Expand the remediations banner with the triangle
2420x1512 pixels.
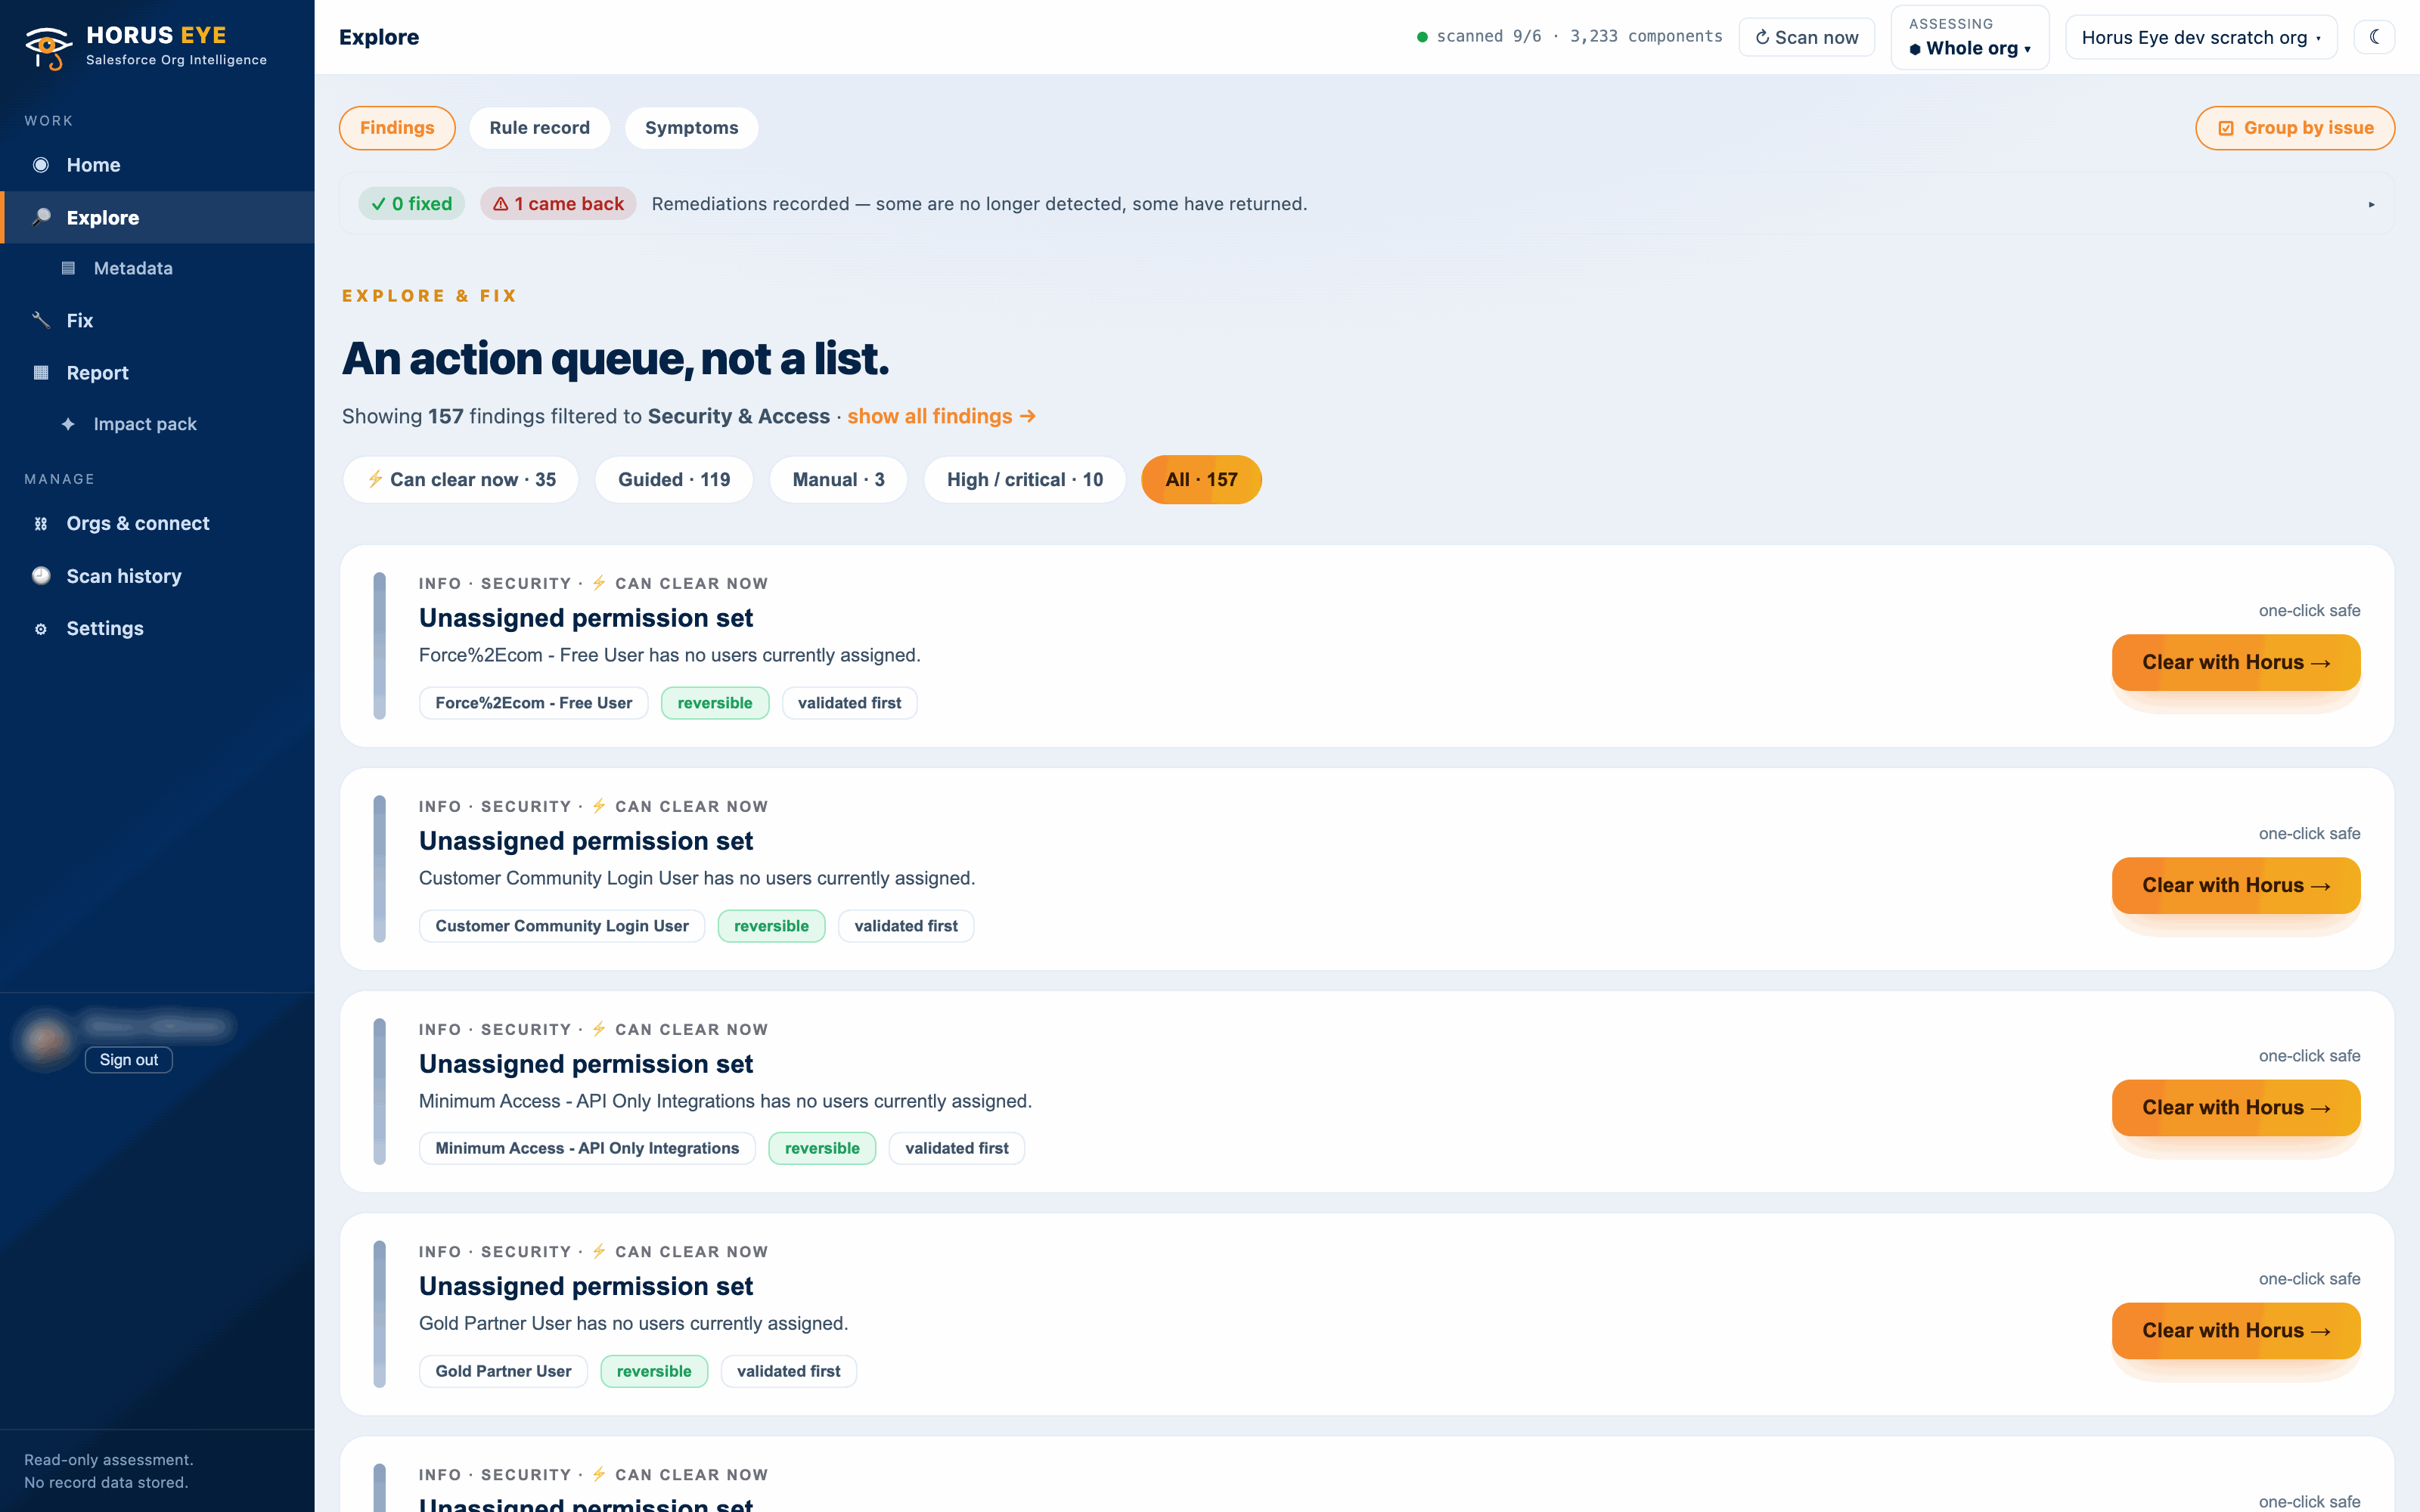click(2371, 204)
